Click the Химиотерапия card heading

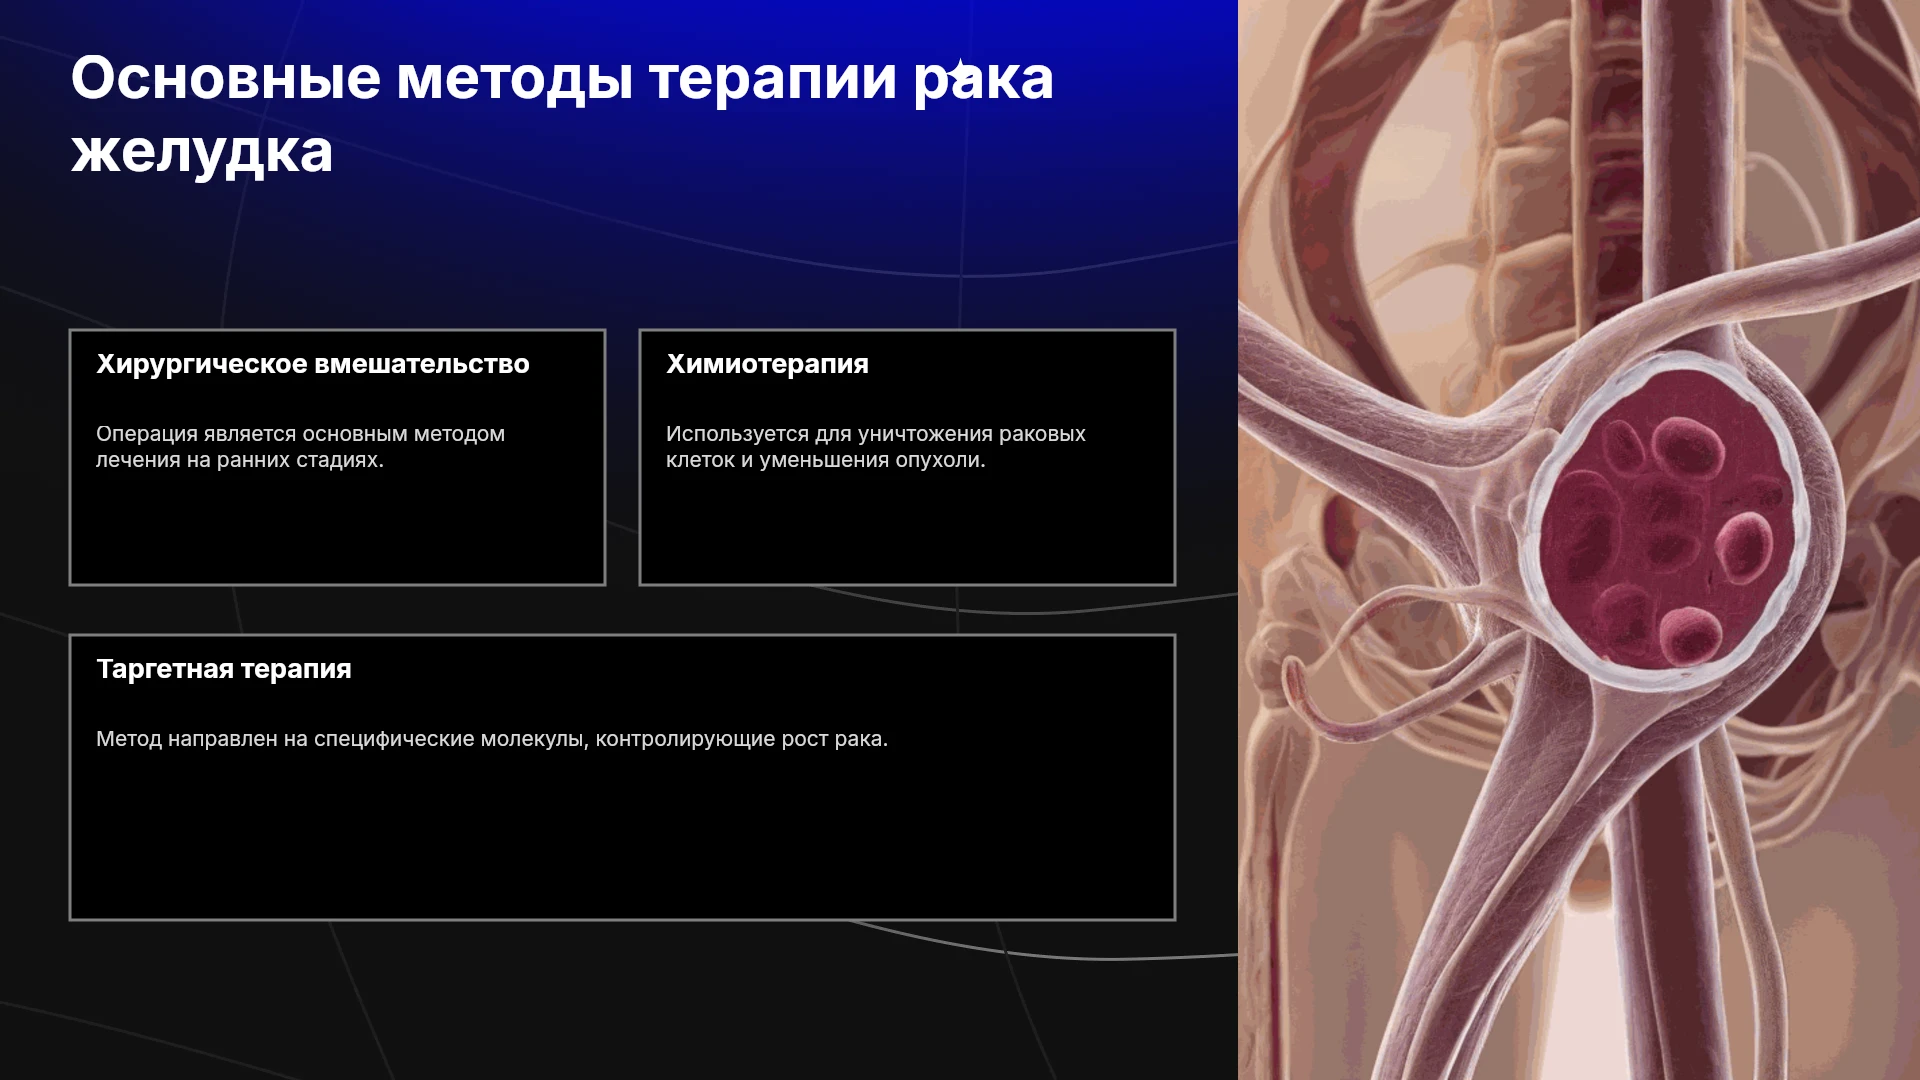767,364
